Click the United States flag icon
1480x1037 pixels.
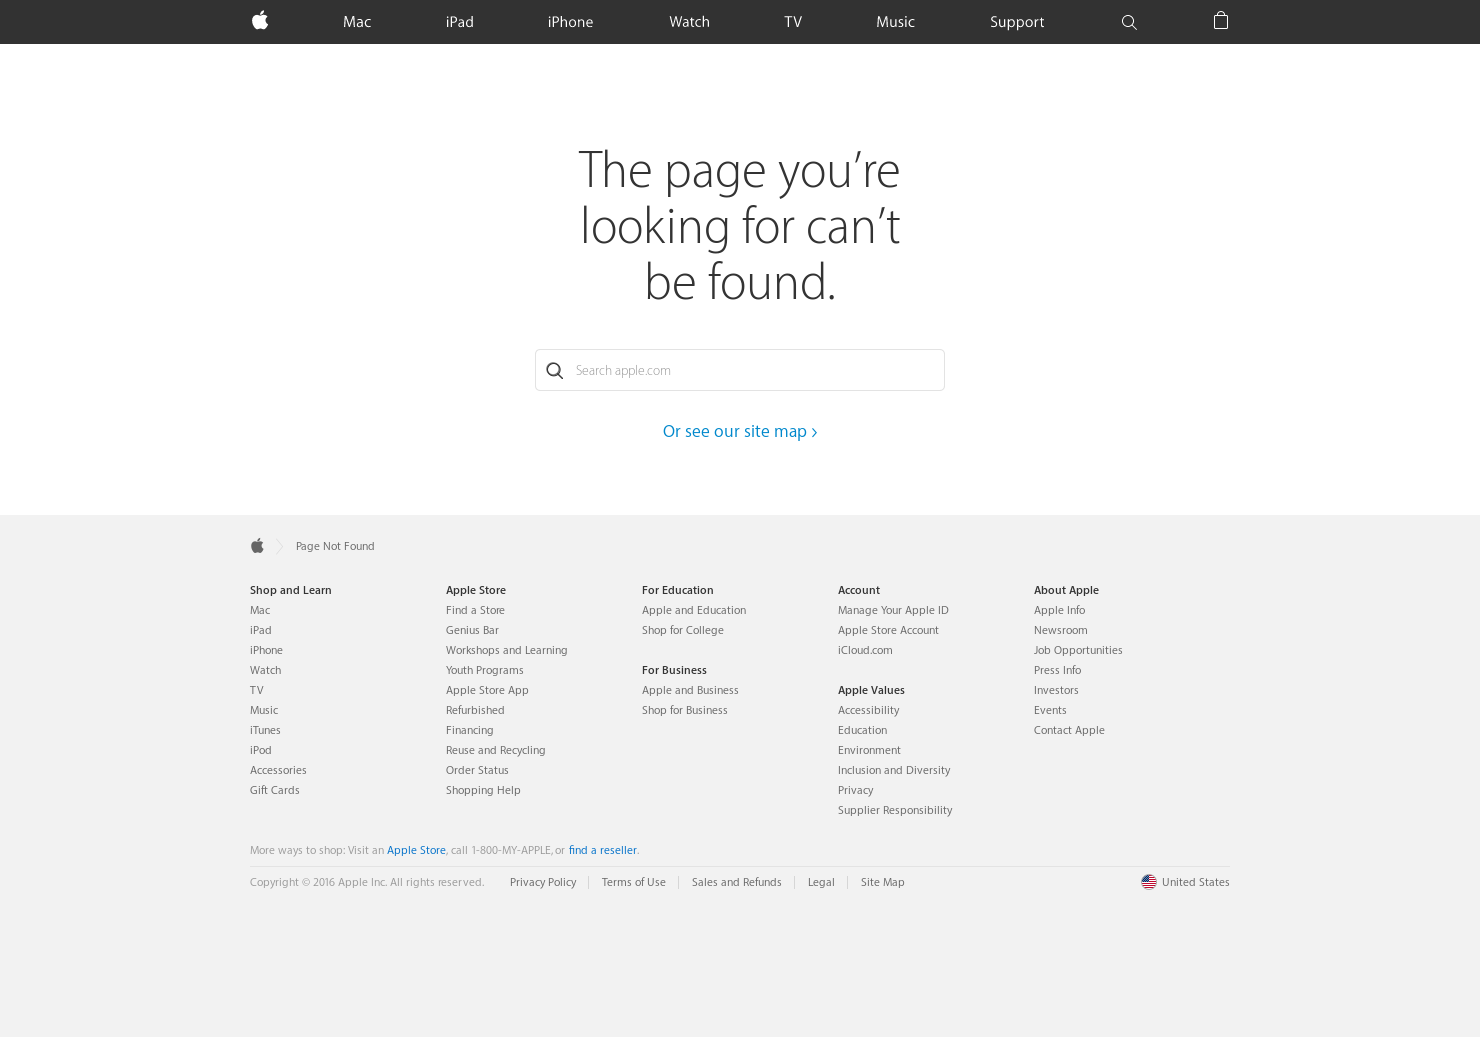pyautogui.click(x=1149, y=882)
